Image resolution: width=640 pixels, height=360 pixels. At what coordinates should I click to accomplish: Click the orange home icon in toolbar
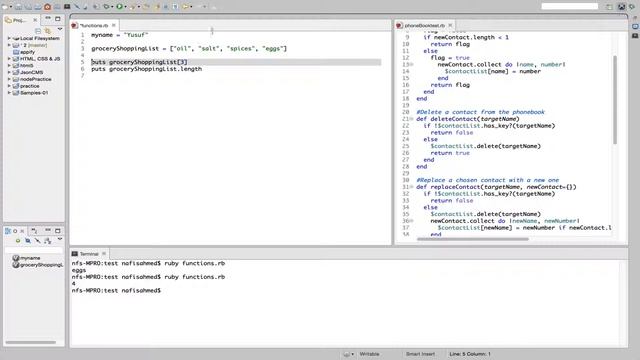point(47,7)
